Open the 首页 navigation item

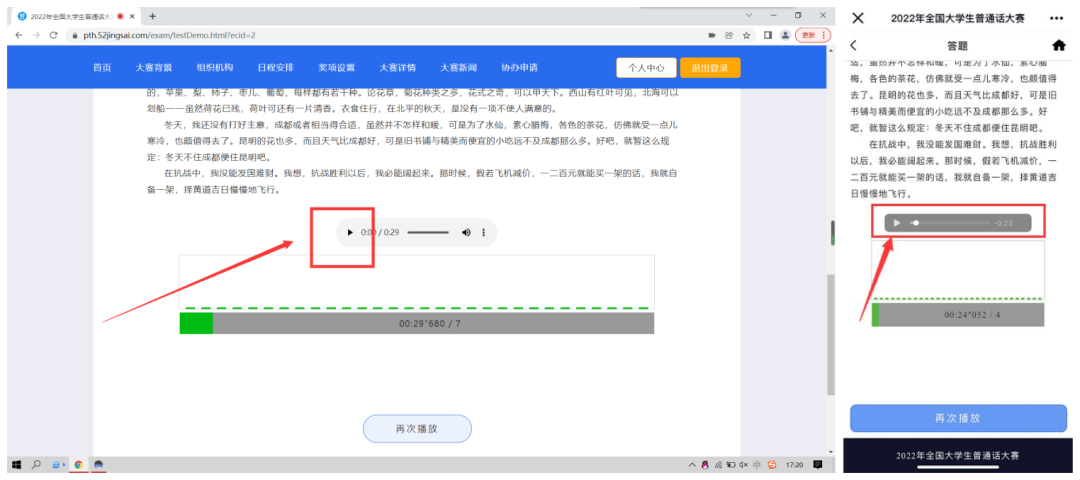[x=102, y=68]
